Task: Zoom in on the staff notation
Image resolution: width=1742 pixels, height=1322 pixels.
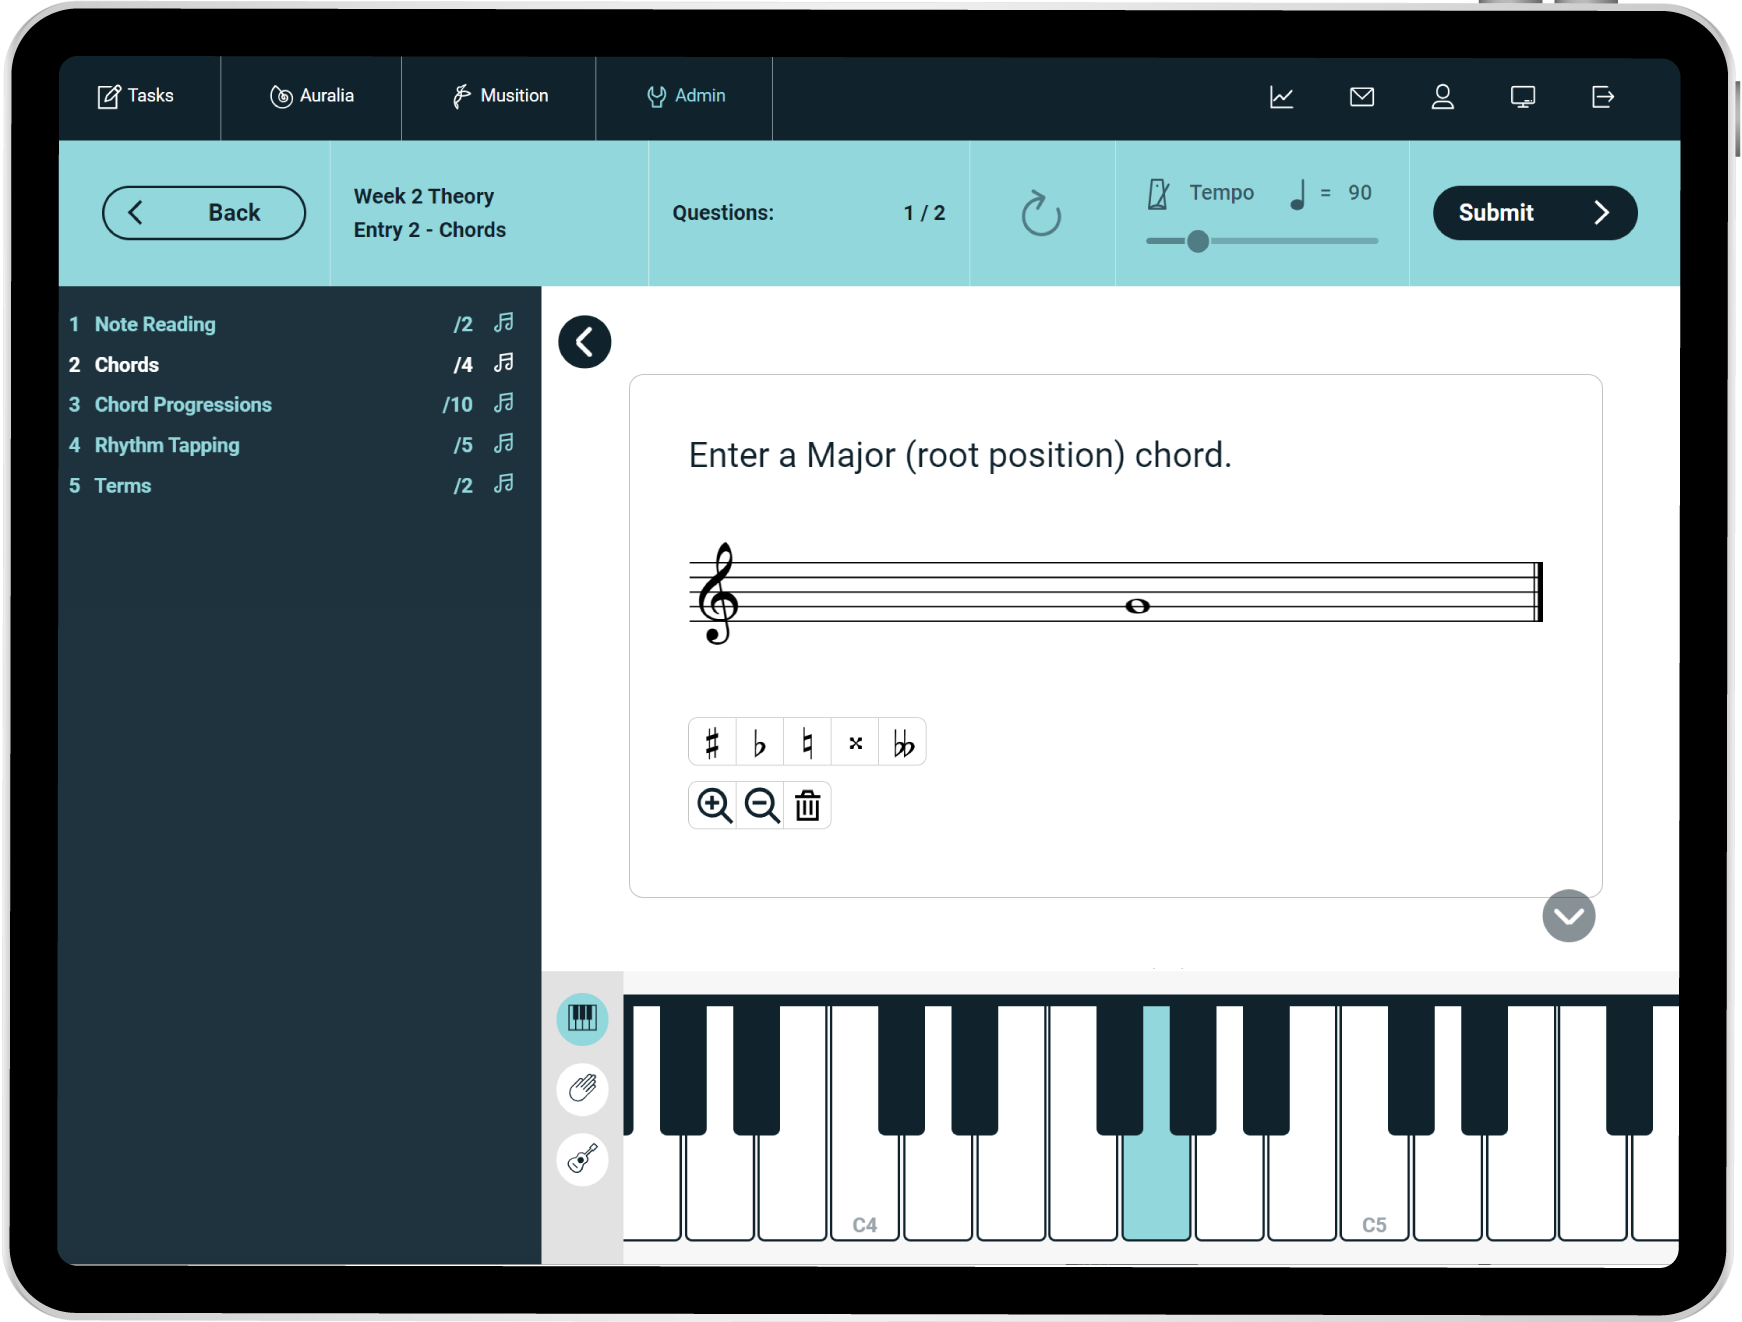Action: pos(714,805)
